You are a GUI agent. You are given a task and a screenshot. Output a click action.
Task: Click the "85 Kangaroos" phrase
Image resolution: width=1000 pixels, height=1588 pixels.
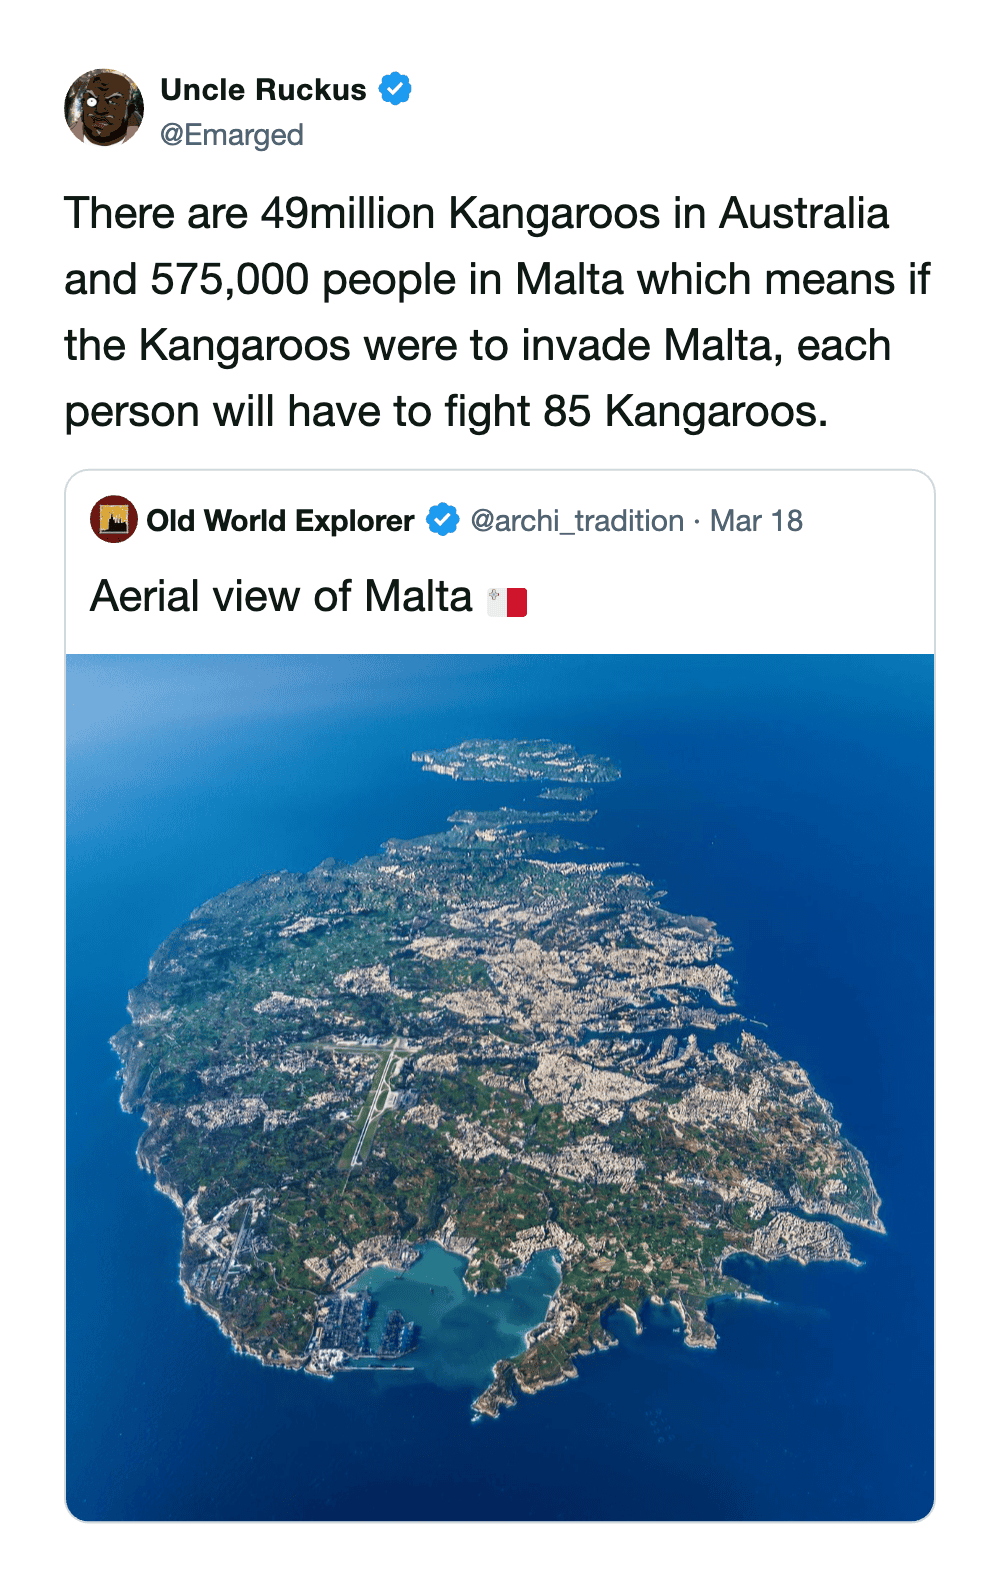[x=685, y=412]
